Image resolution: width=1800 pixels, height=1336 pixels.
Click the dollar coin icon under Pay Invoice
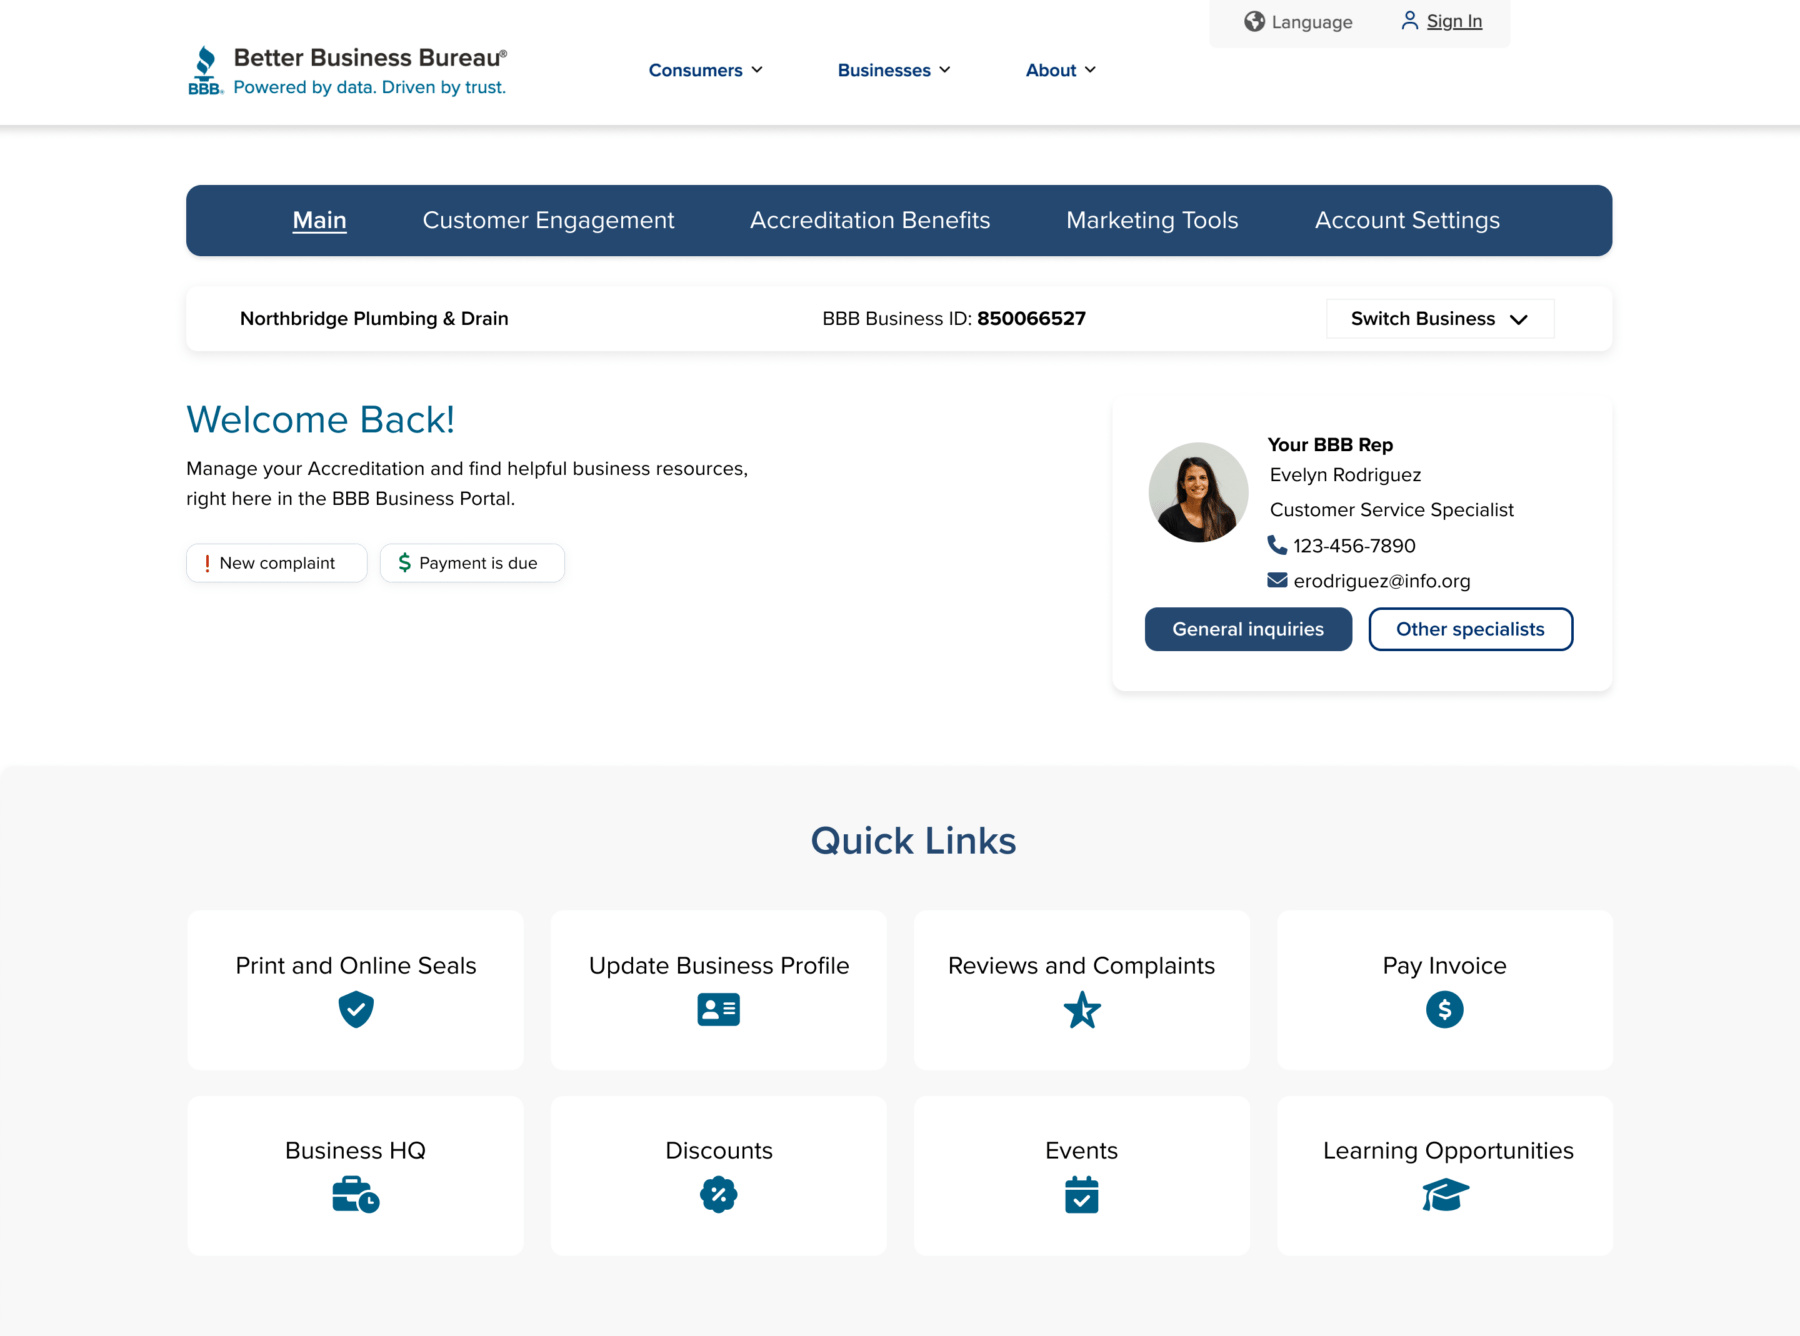tap(1444, 1009)
